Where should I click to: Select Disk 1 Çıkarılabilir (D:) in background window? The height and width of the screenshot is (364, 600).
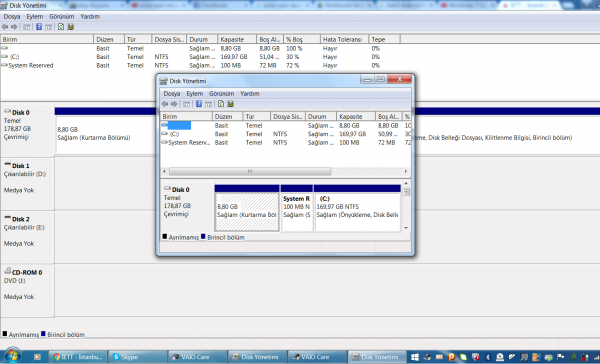(x=27, y=183)
